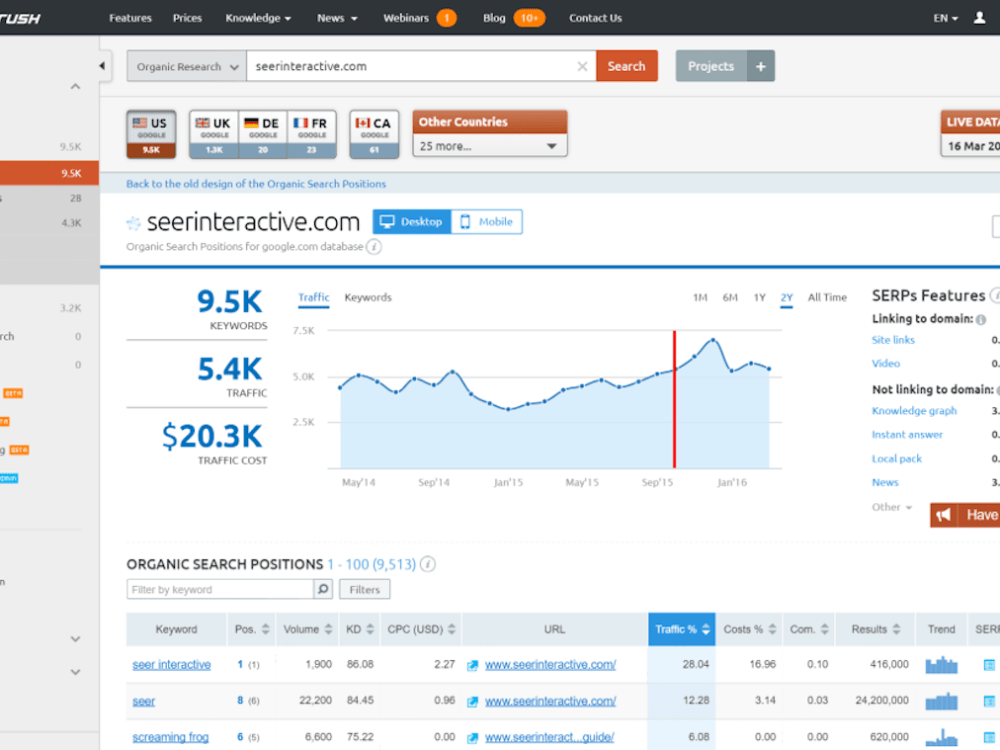The image size is (1000, 750).
Task: Click the megaphone feedback icon
Action: pyautogui.click(x=944, y=515)
